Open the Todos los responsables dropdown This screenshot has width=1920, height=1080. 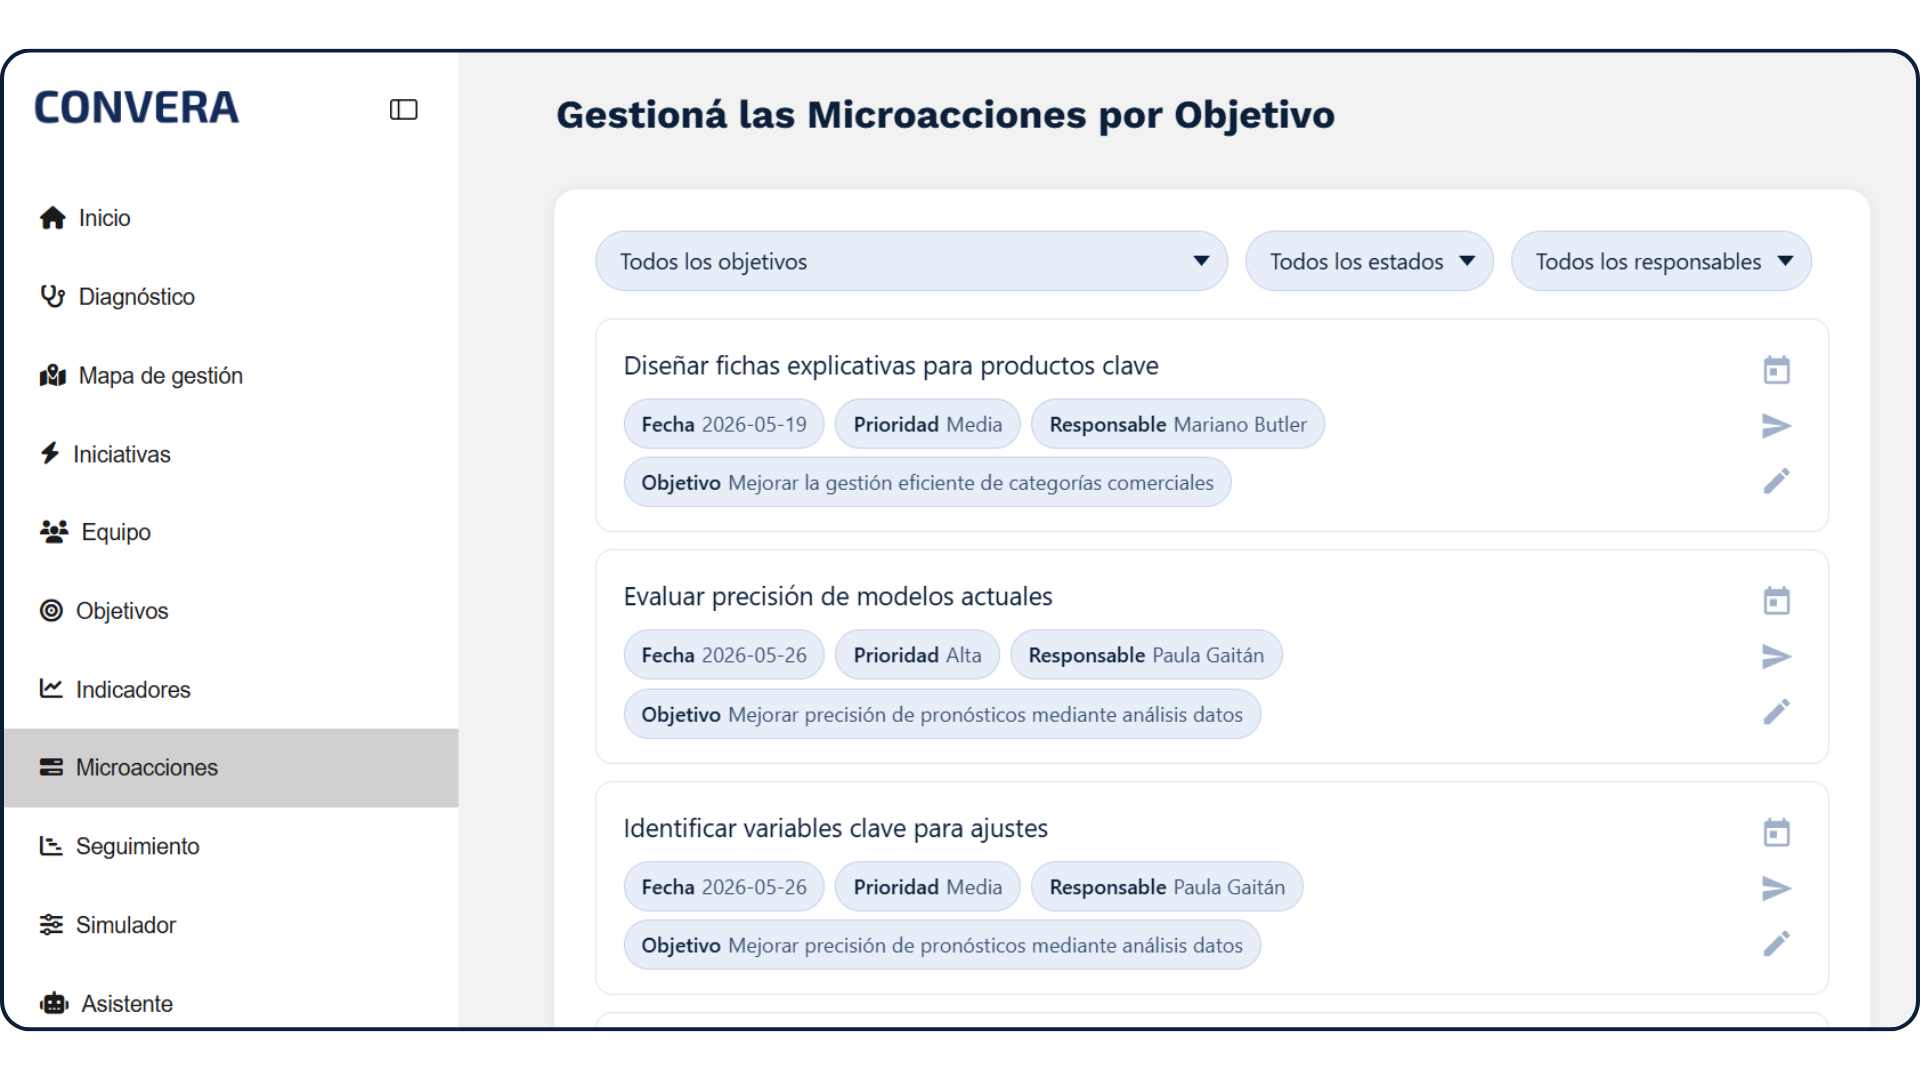[1661, 261]
